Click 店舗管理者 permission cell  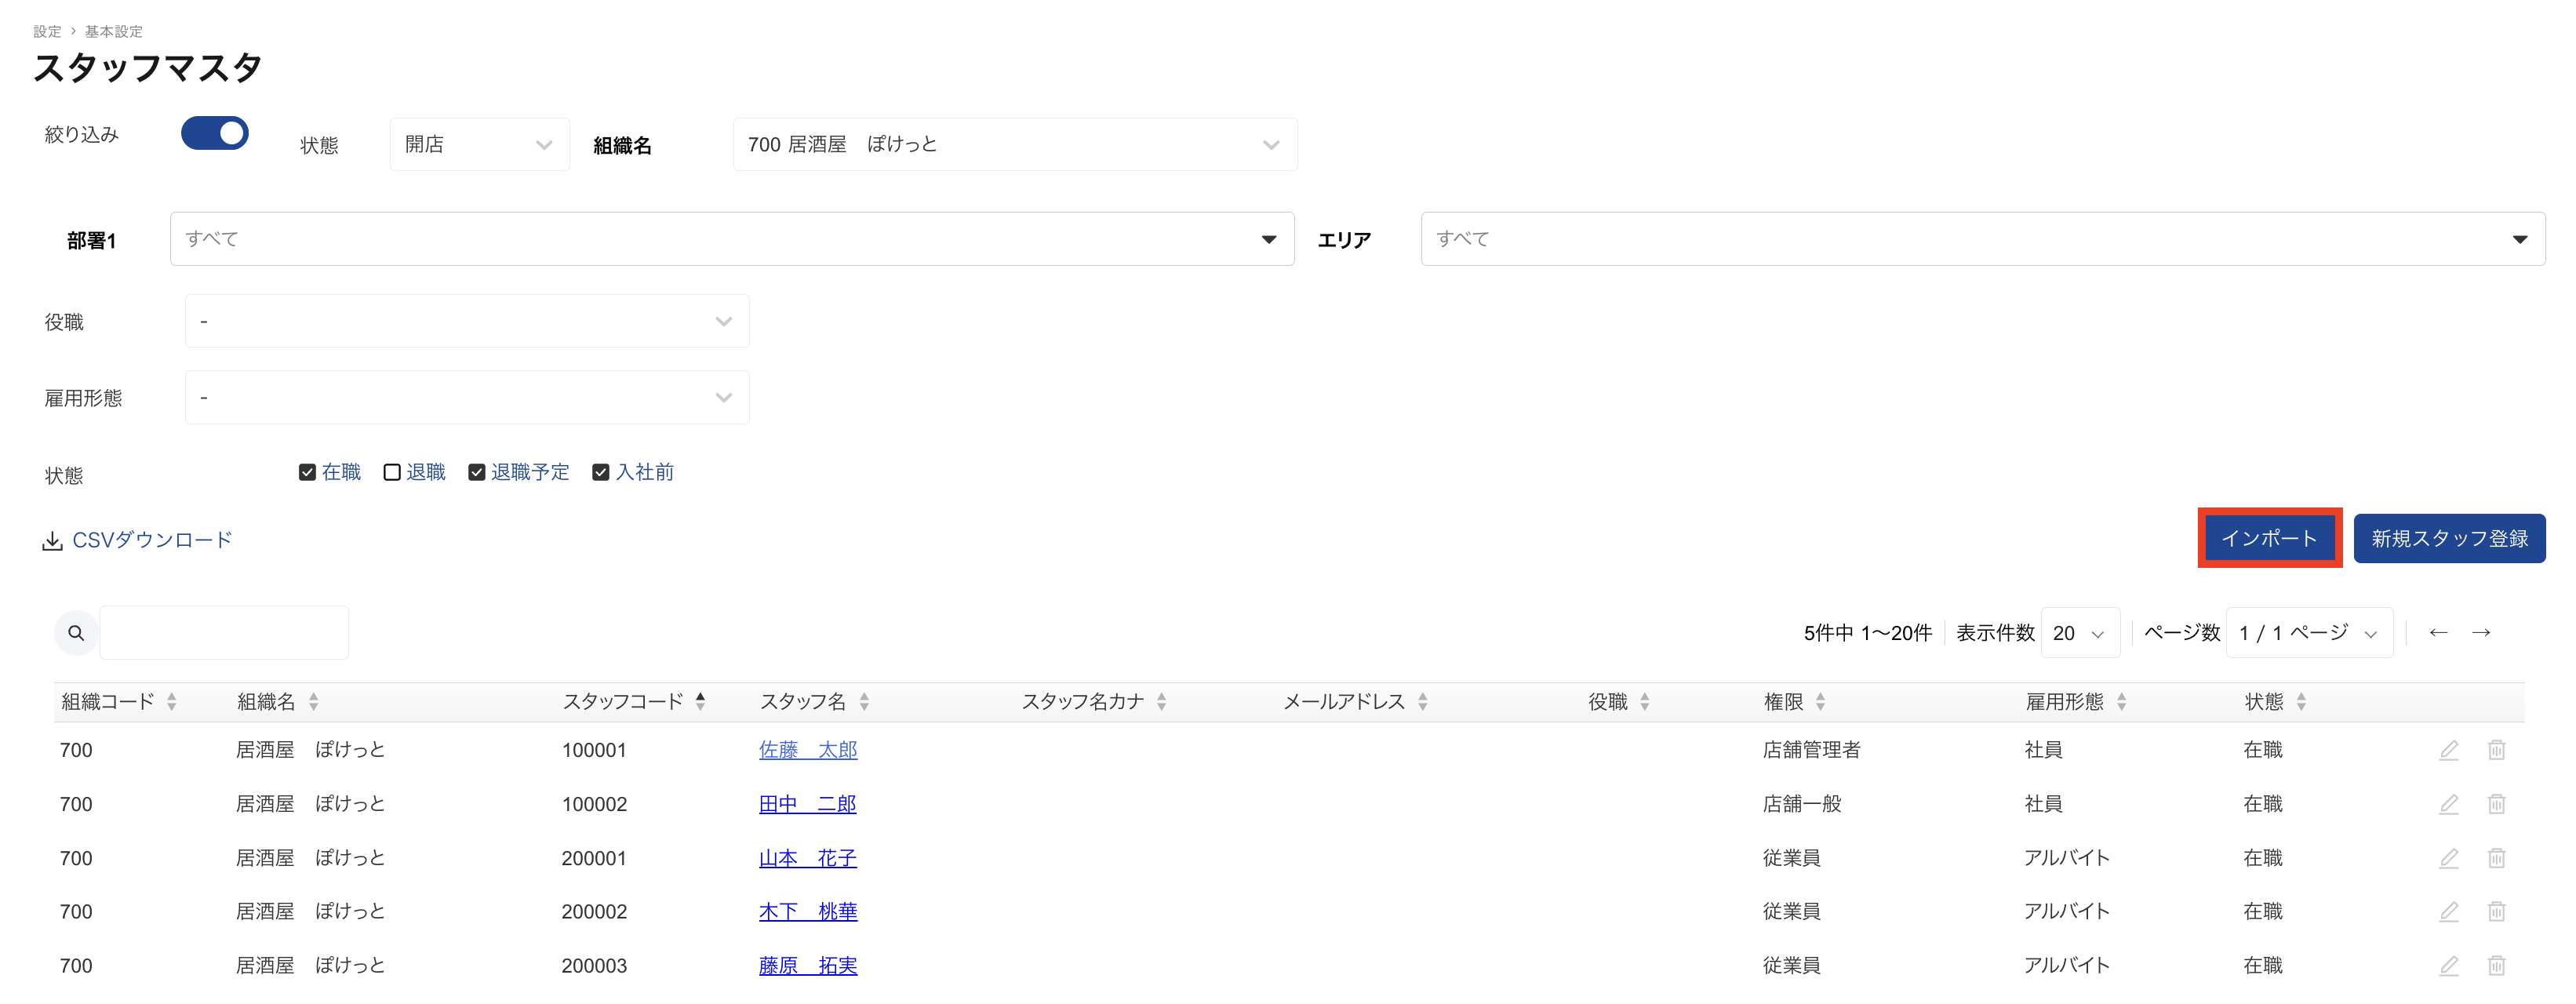[x=1811, y=750]
